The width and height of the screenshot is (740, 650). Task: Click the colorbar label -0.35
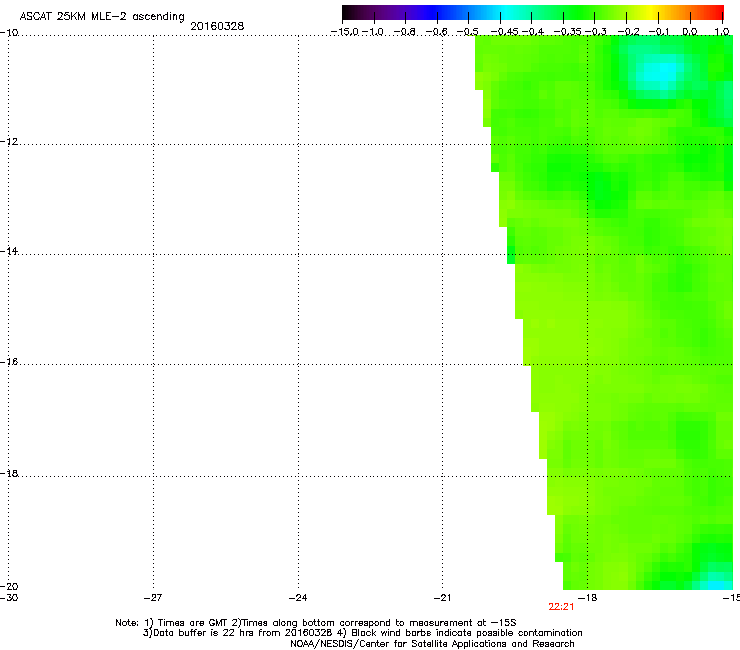(567, 32)
